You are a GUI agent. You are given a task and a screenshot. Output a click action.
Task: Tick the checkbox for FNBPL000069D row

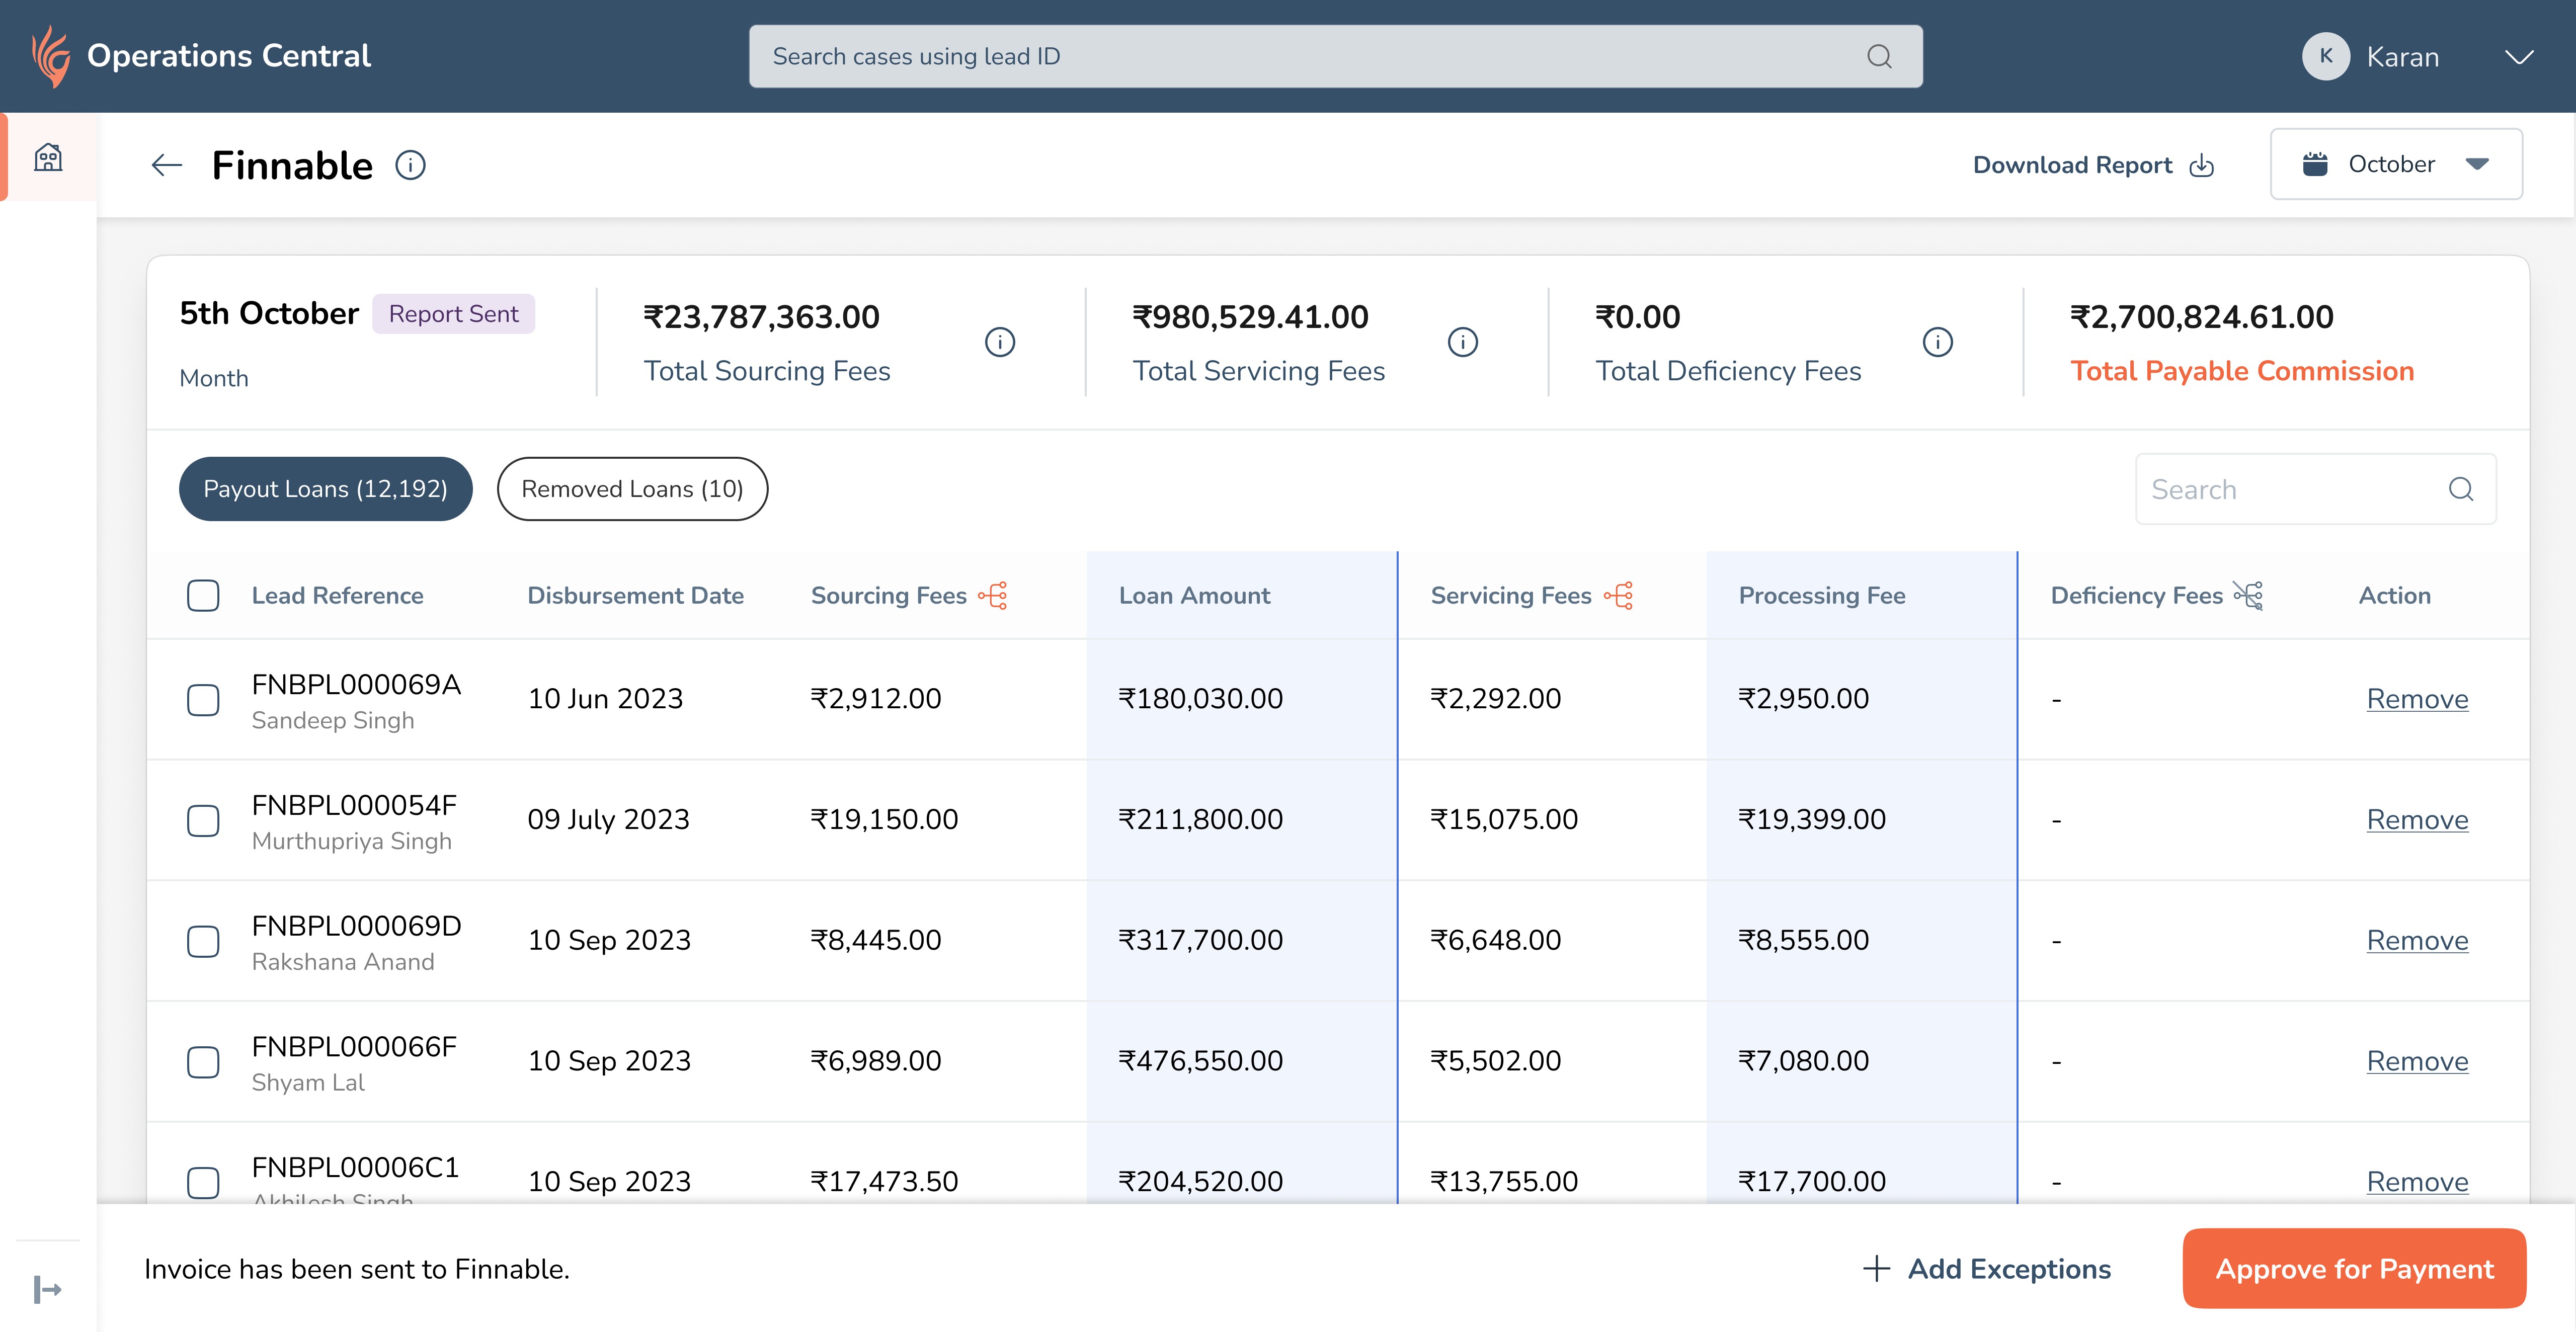203,941
